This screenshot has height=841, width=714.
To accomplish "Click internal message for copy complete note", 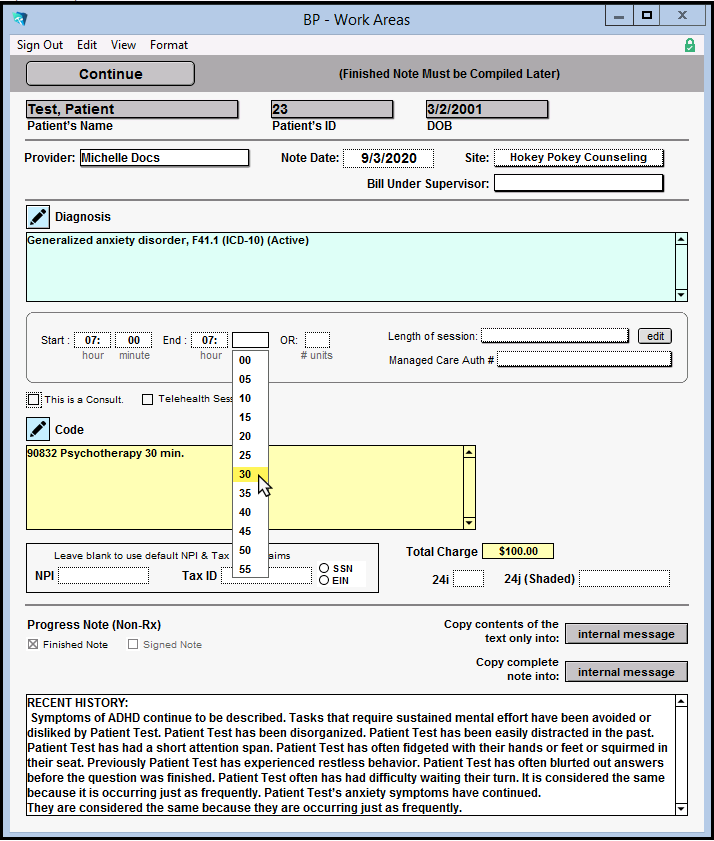I will coord(626,672).
